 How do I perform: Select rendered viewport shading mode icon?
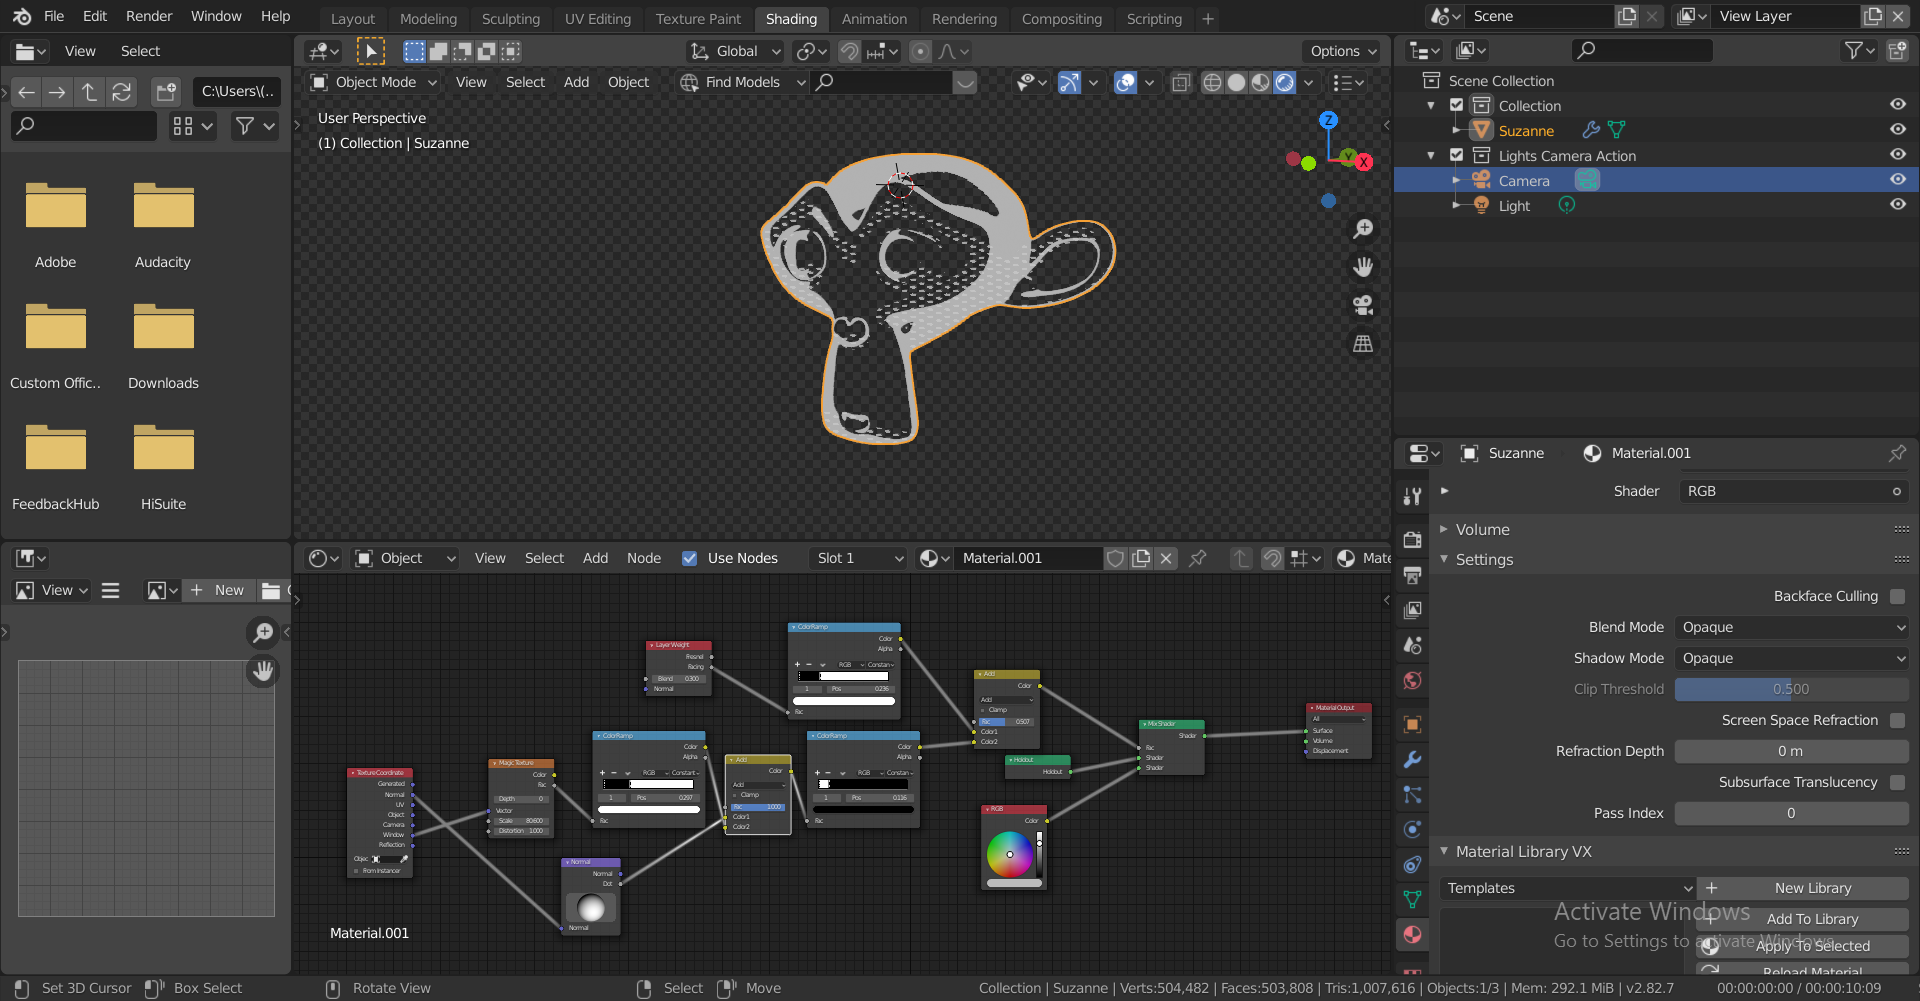coord(1285,83)
